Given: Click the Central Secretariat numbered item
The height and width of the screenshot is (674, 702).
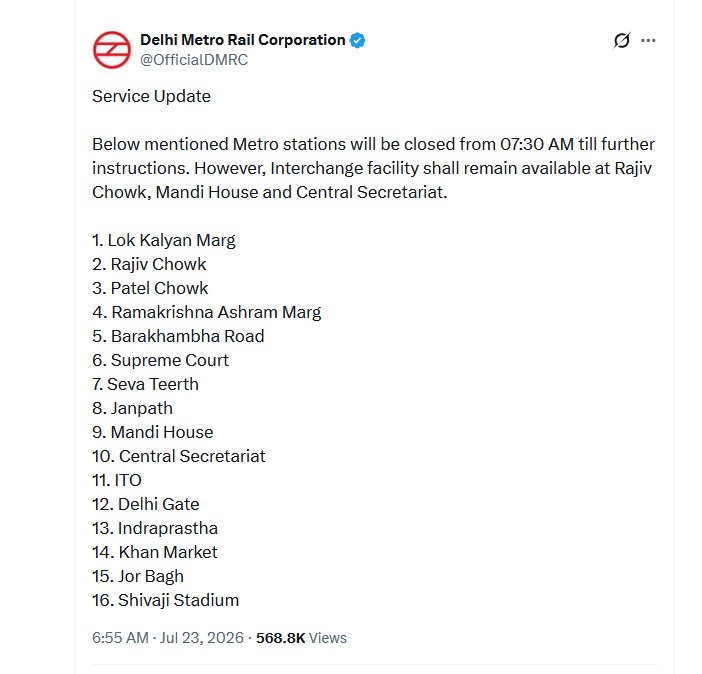Looking at the screenshot, I should (x=179, y=456).
